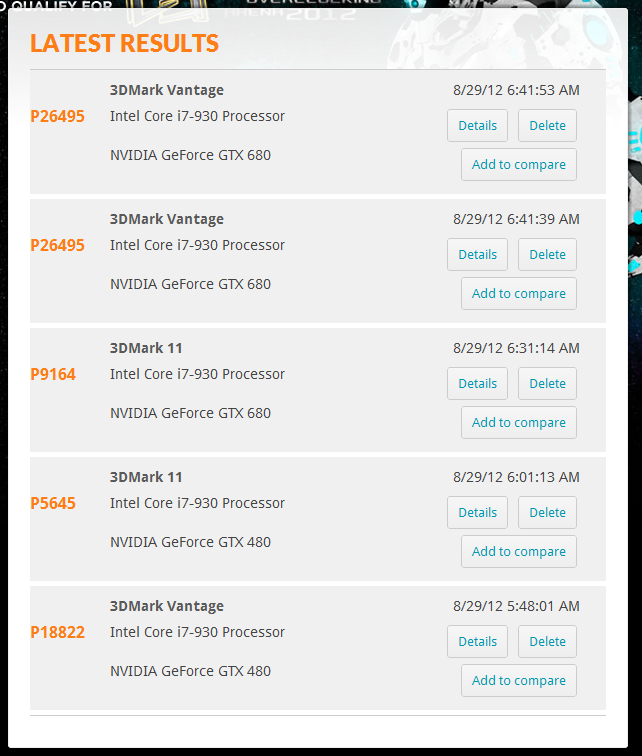Delete the P18822 3DMark Vantage result
642x756 pixels.
click(x=547, y=641)
